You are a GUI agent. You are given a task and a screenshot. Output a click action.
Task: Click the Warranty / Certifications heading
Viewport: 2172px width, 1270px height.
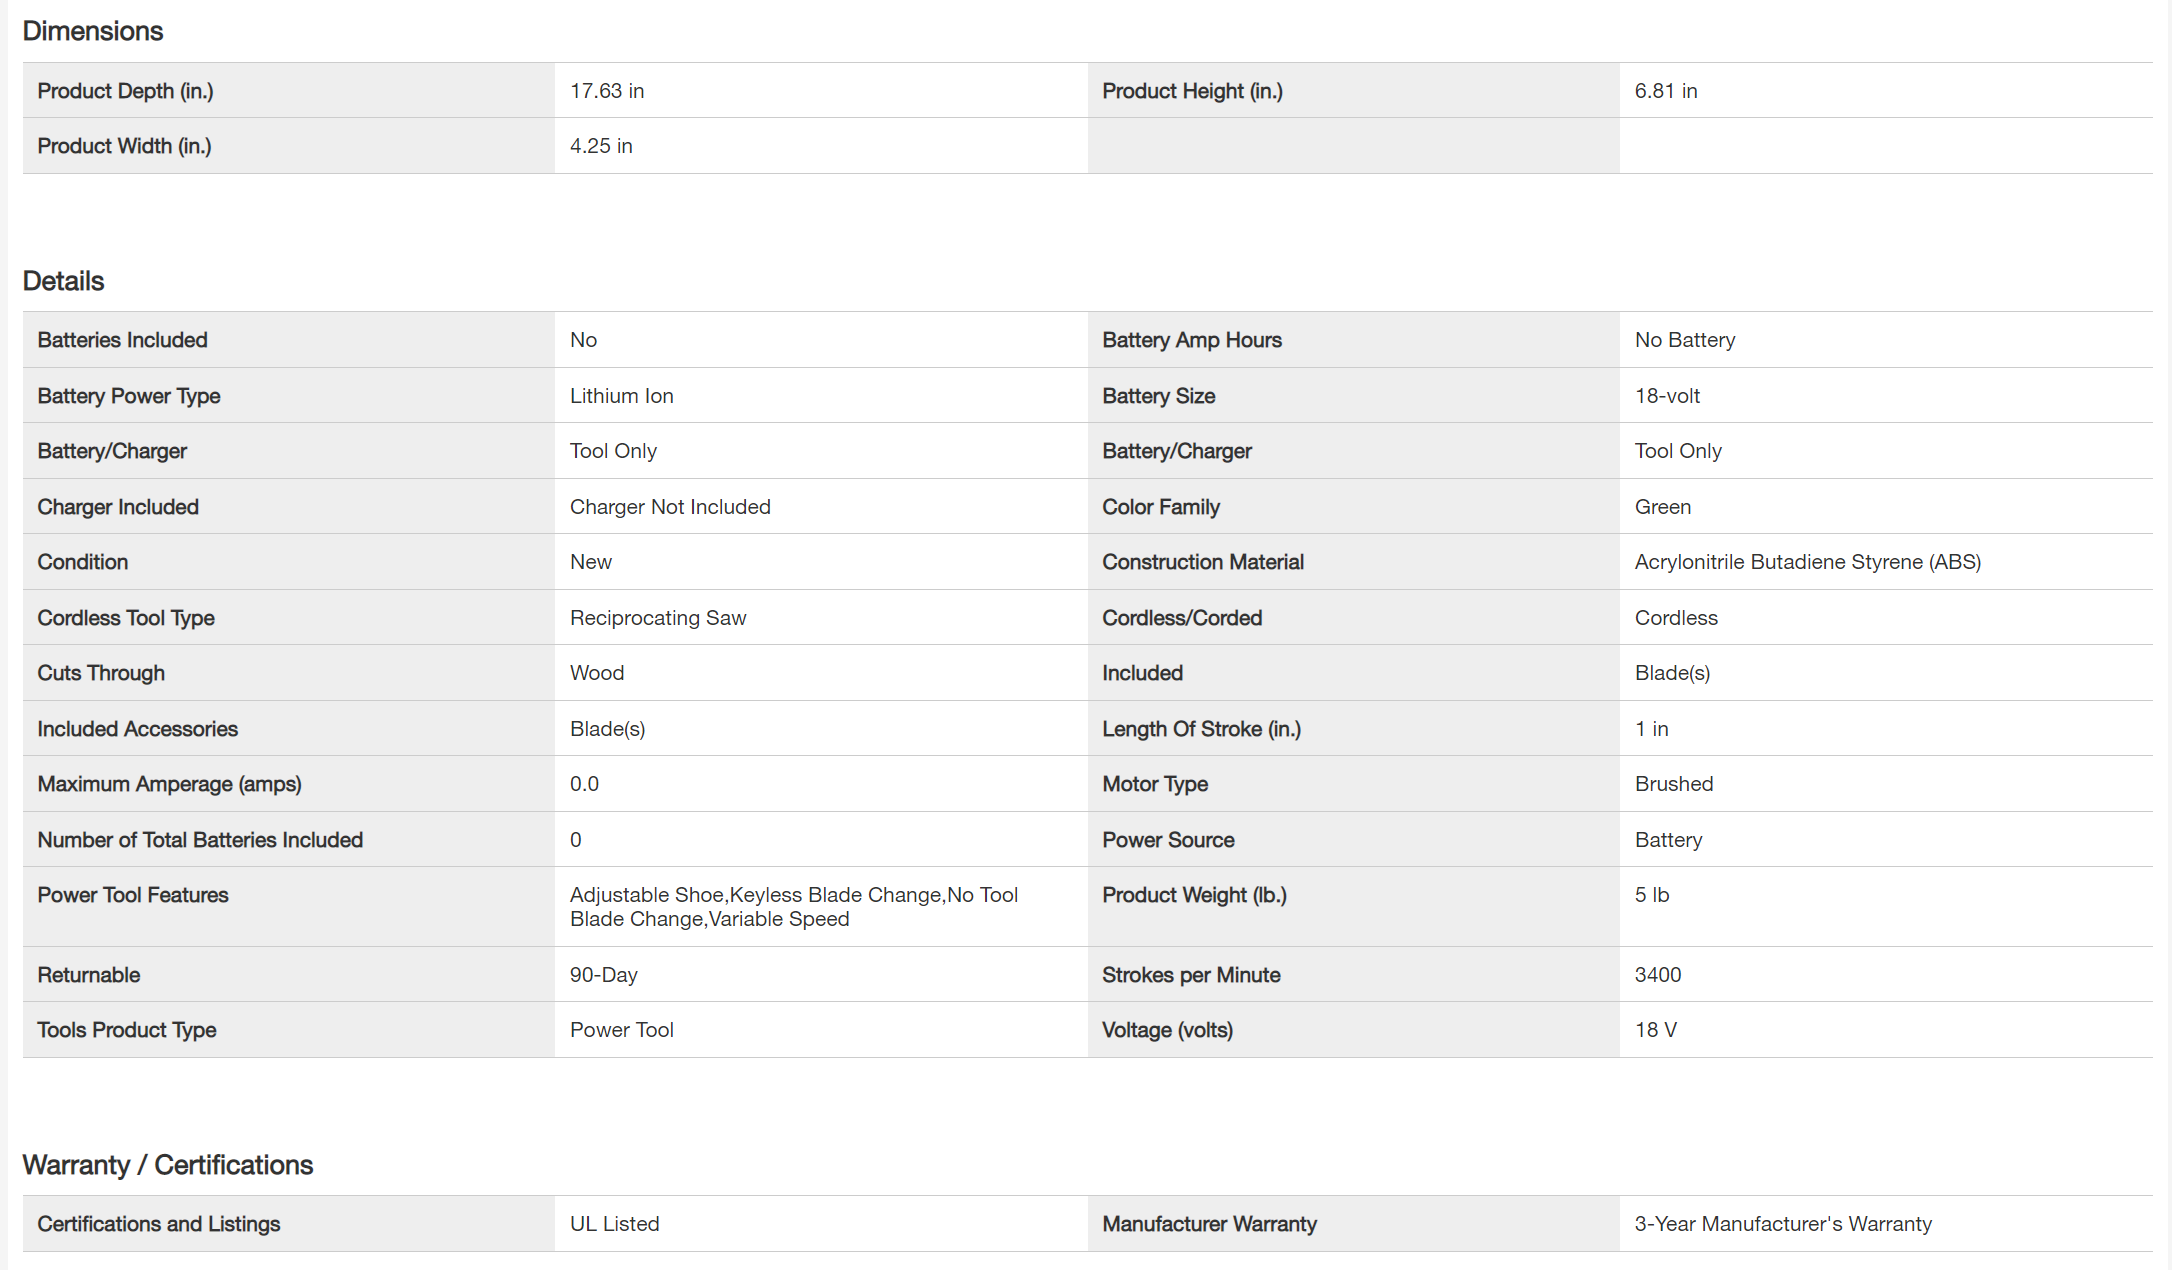[168, 1165]
